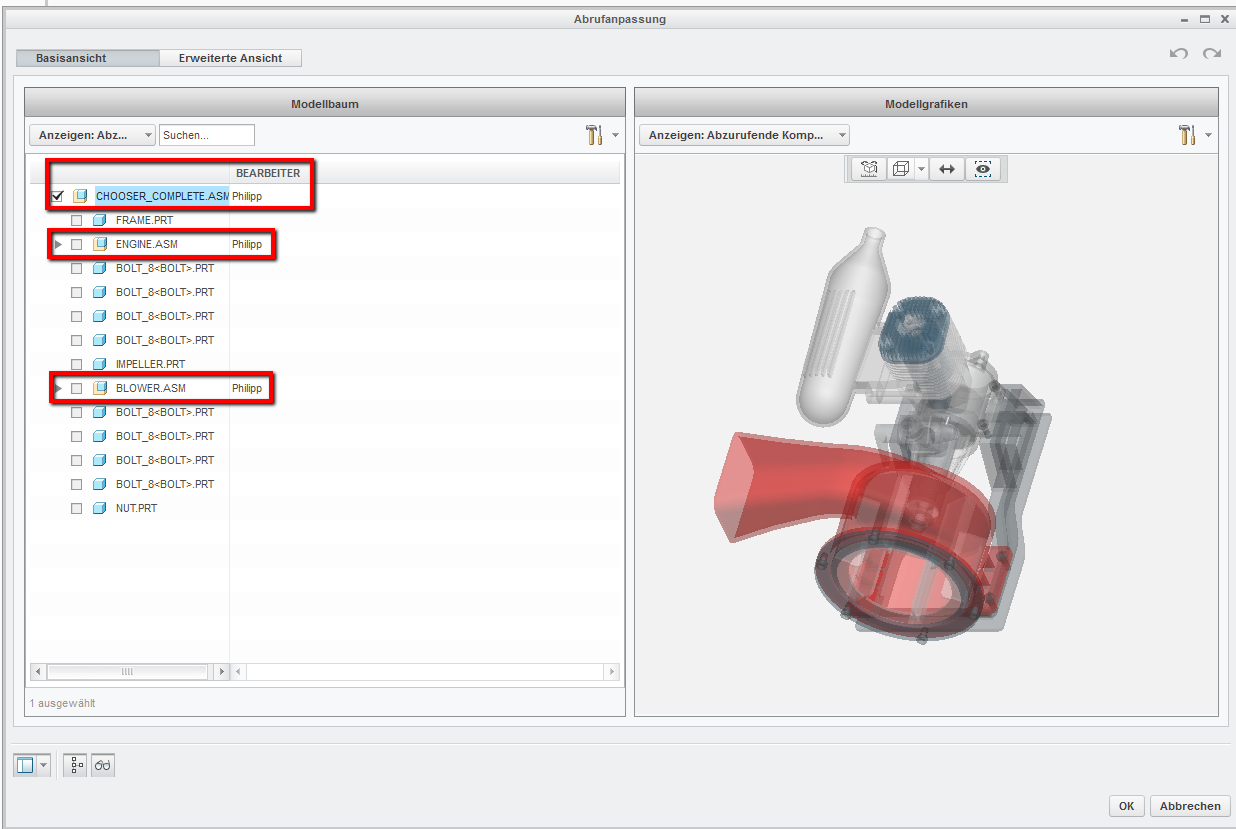Open Modellgrafiken settings hammer icon
The width and height of the screenshot is (1236, 829).
point(1187,135)
